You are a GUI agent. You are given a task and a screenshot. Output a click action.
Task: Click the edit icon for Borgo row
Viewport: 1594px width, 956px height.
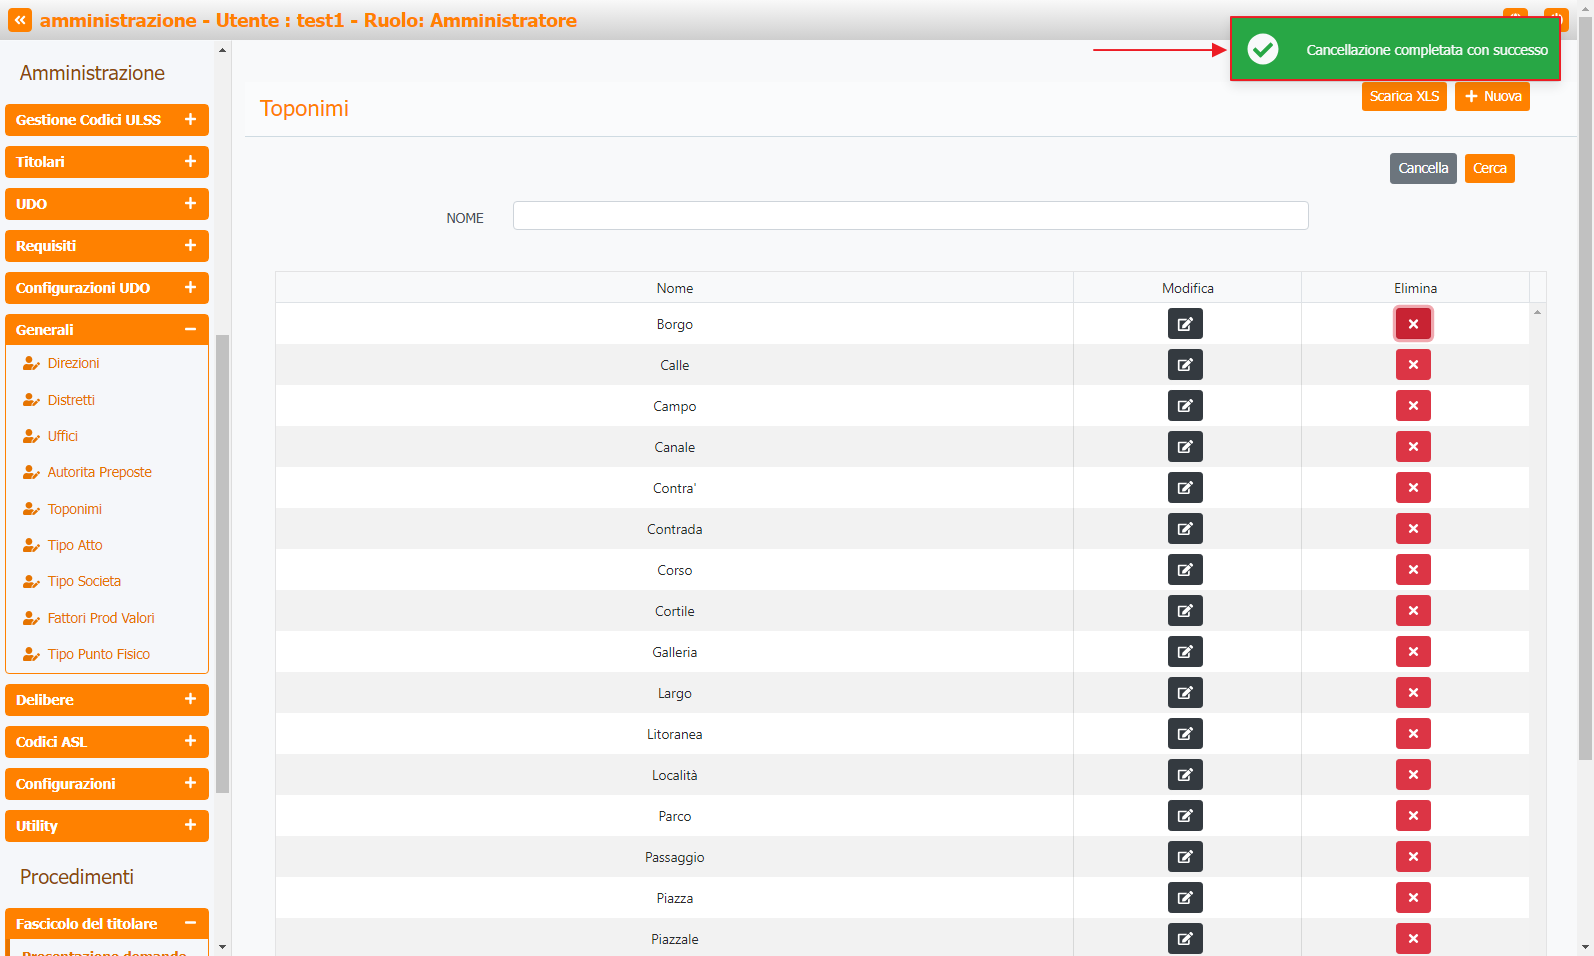(1185, 324)
